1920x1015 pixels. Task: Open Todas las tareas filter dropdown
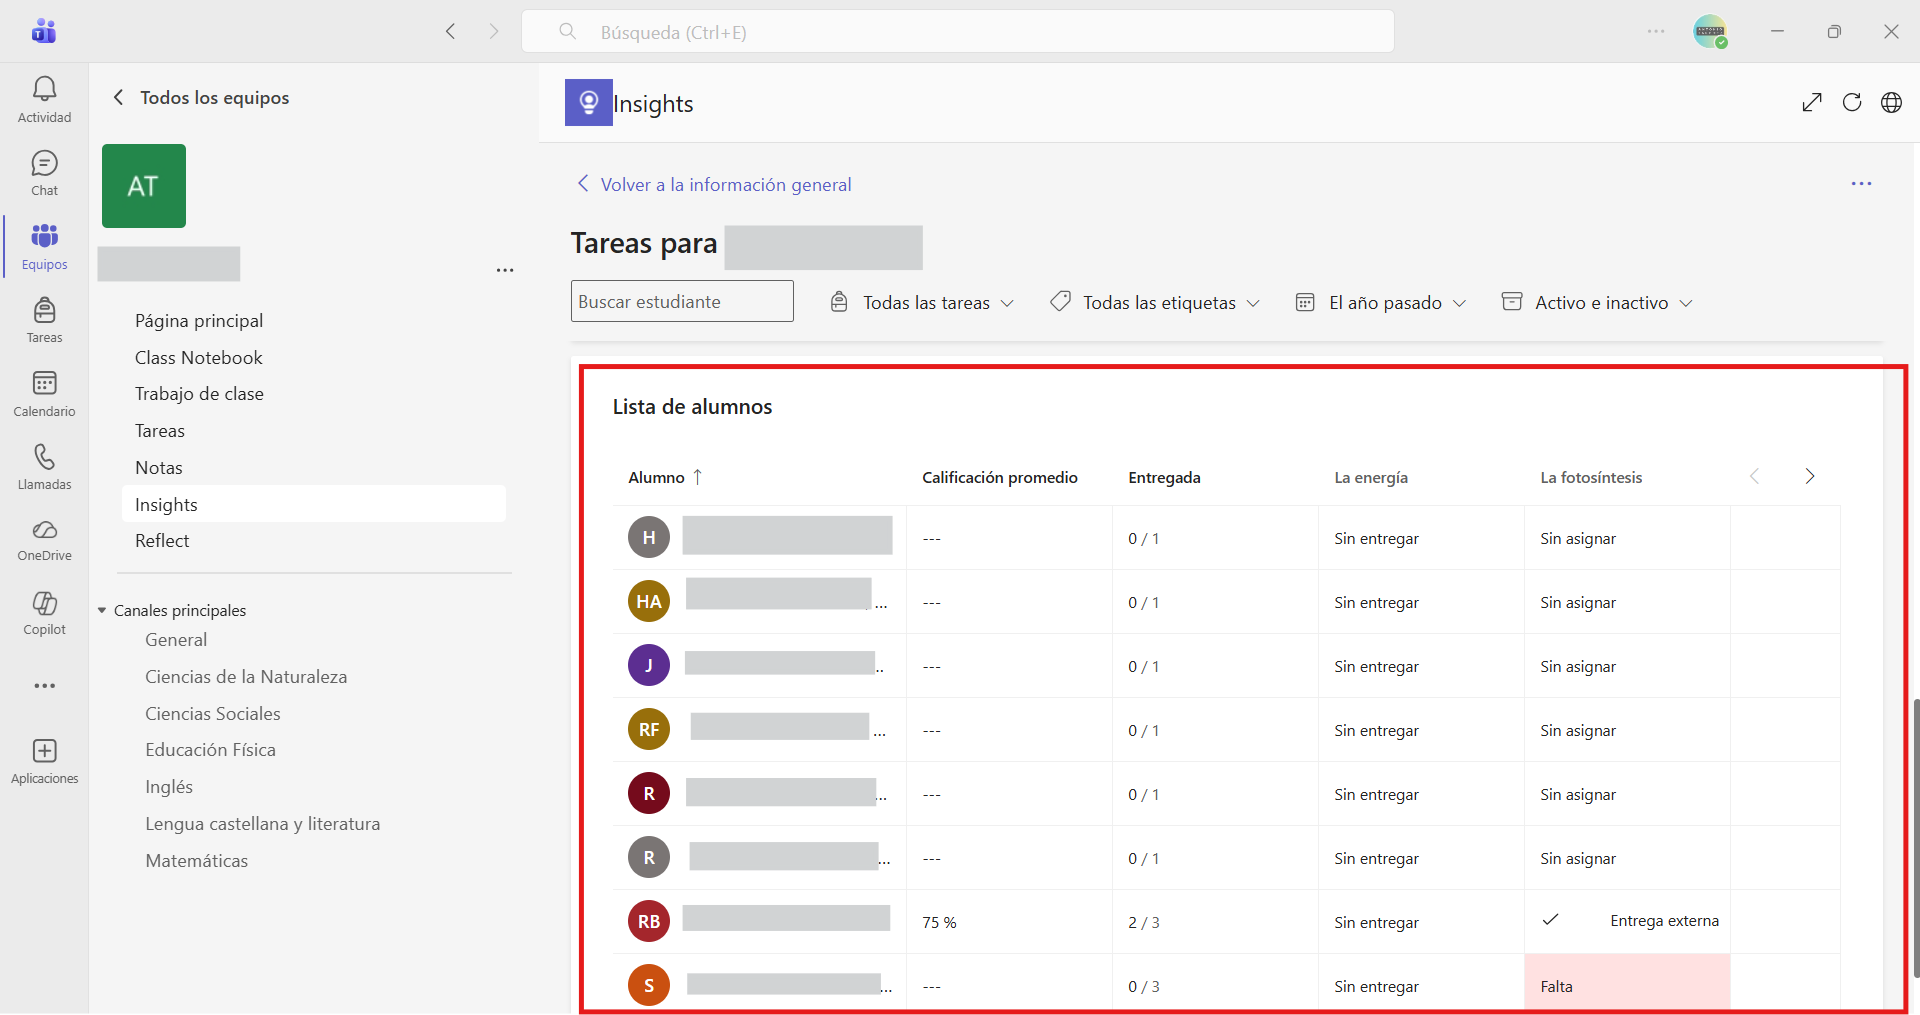pyautogui.click(x=922, y=302)
